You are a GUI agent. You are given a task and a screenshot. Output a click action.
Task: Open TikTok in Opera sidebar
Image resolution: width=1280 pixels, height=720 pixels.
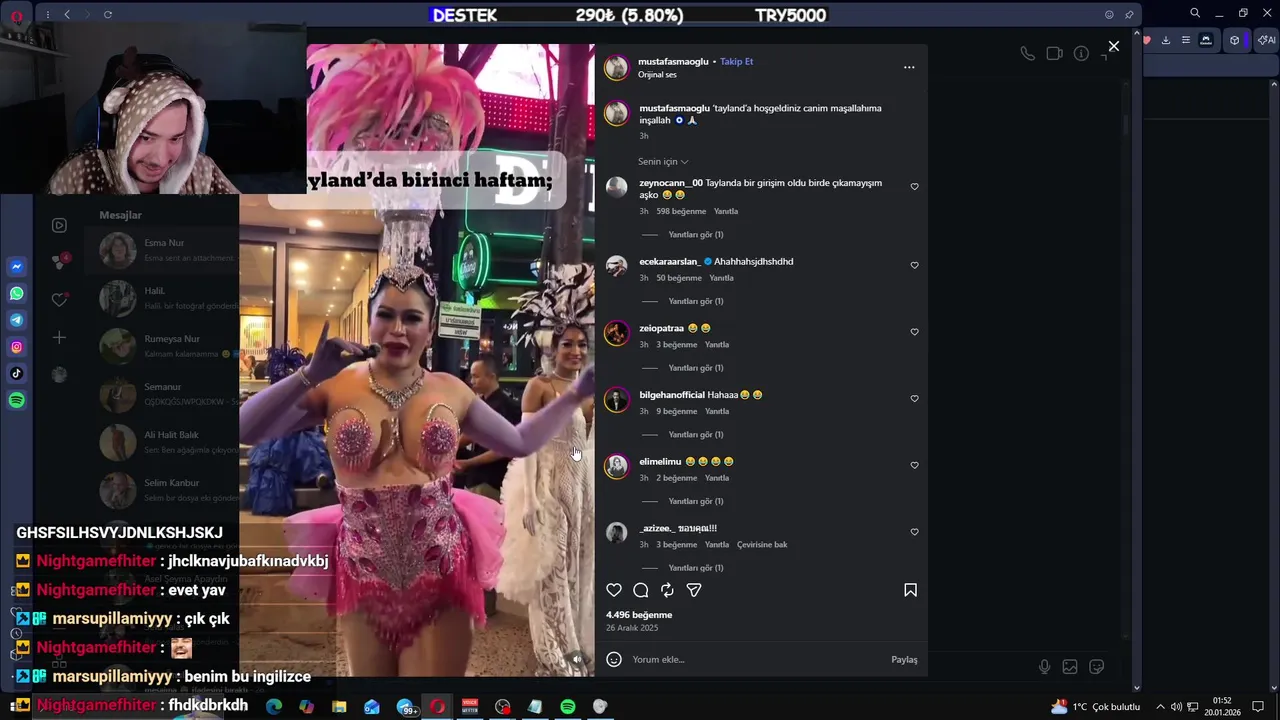pyautogui.click(x=17, y=374)
